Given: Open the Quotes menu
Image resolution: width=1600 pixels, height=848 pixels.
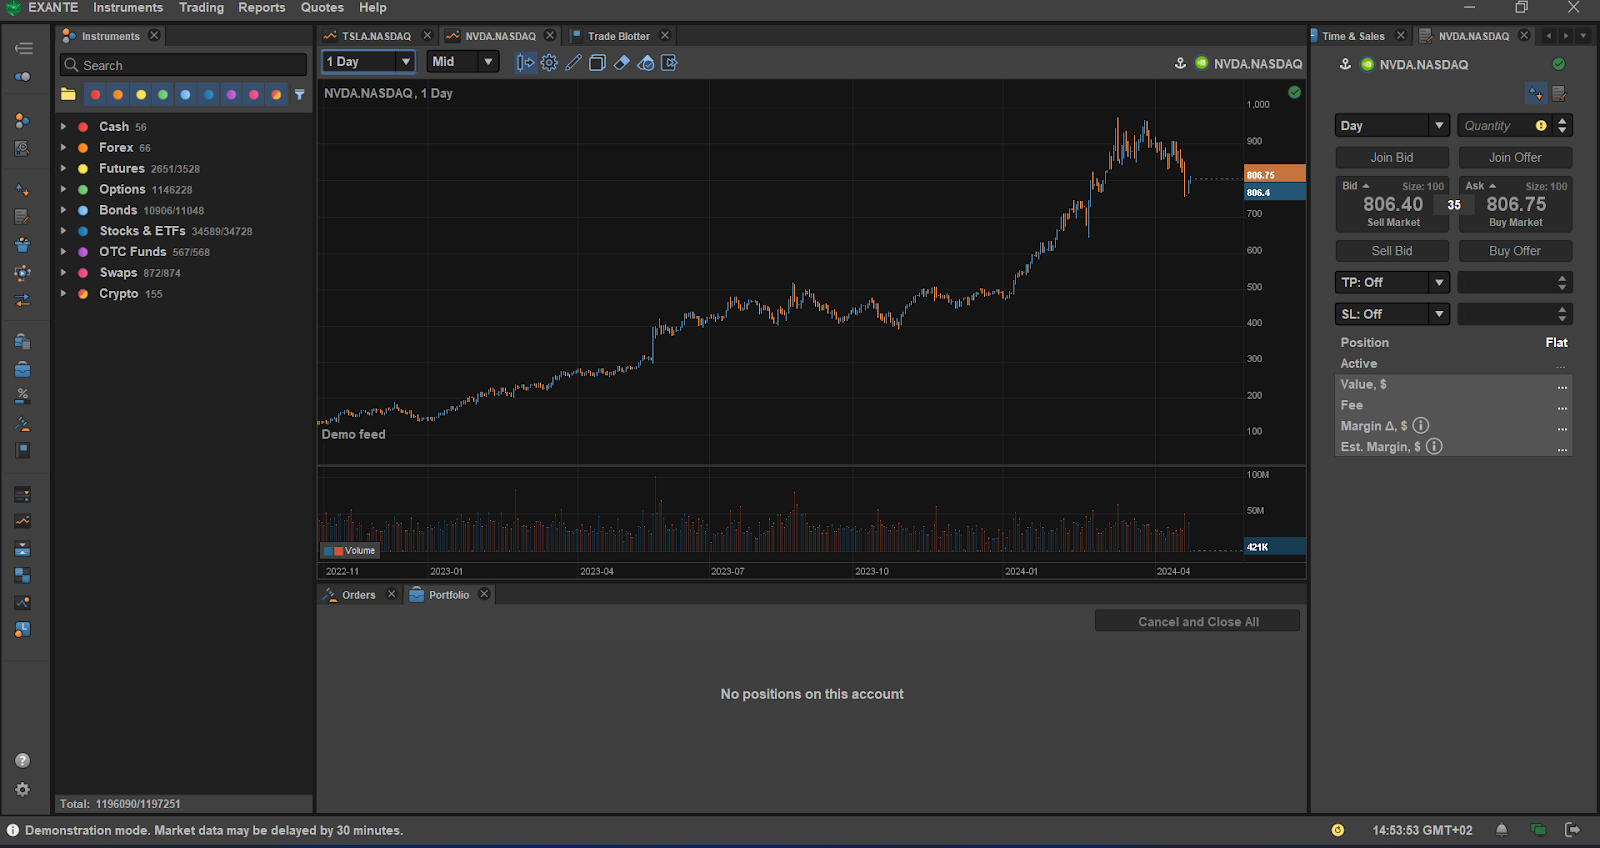Looking at the screenshot, I should click(x=322, y=8).
